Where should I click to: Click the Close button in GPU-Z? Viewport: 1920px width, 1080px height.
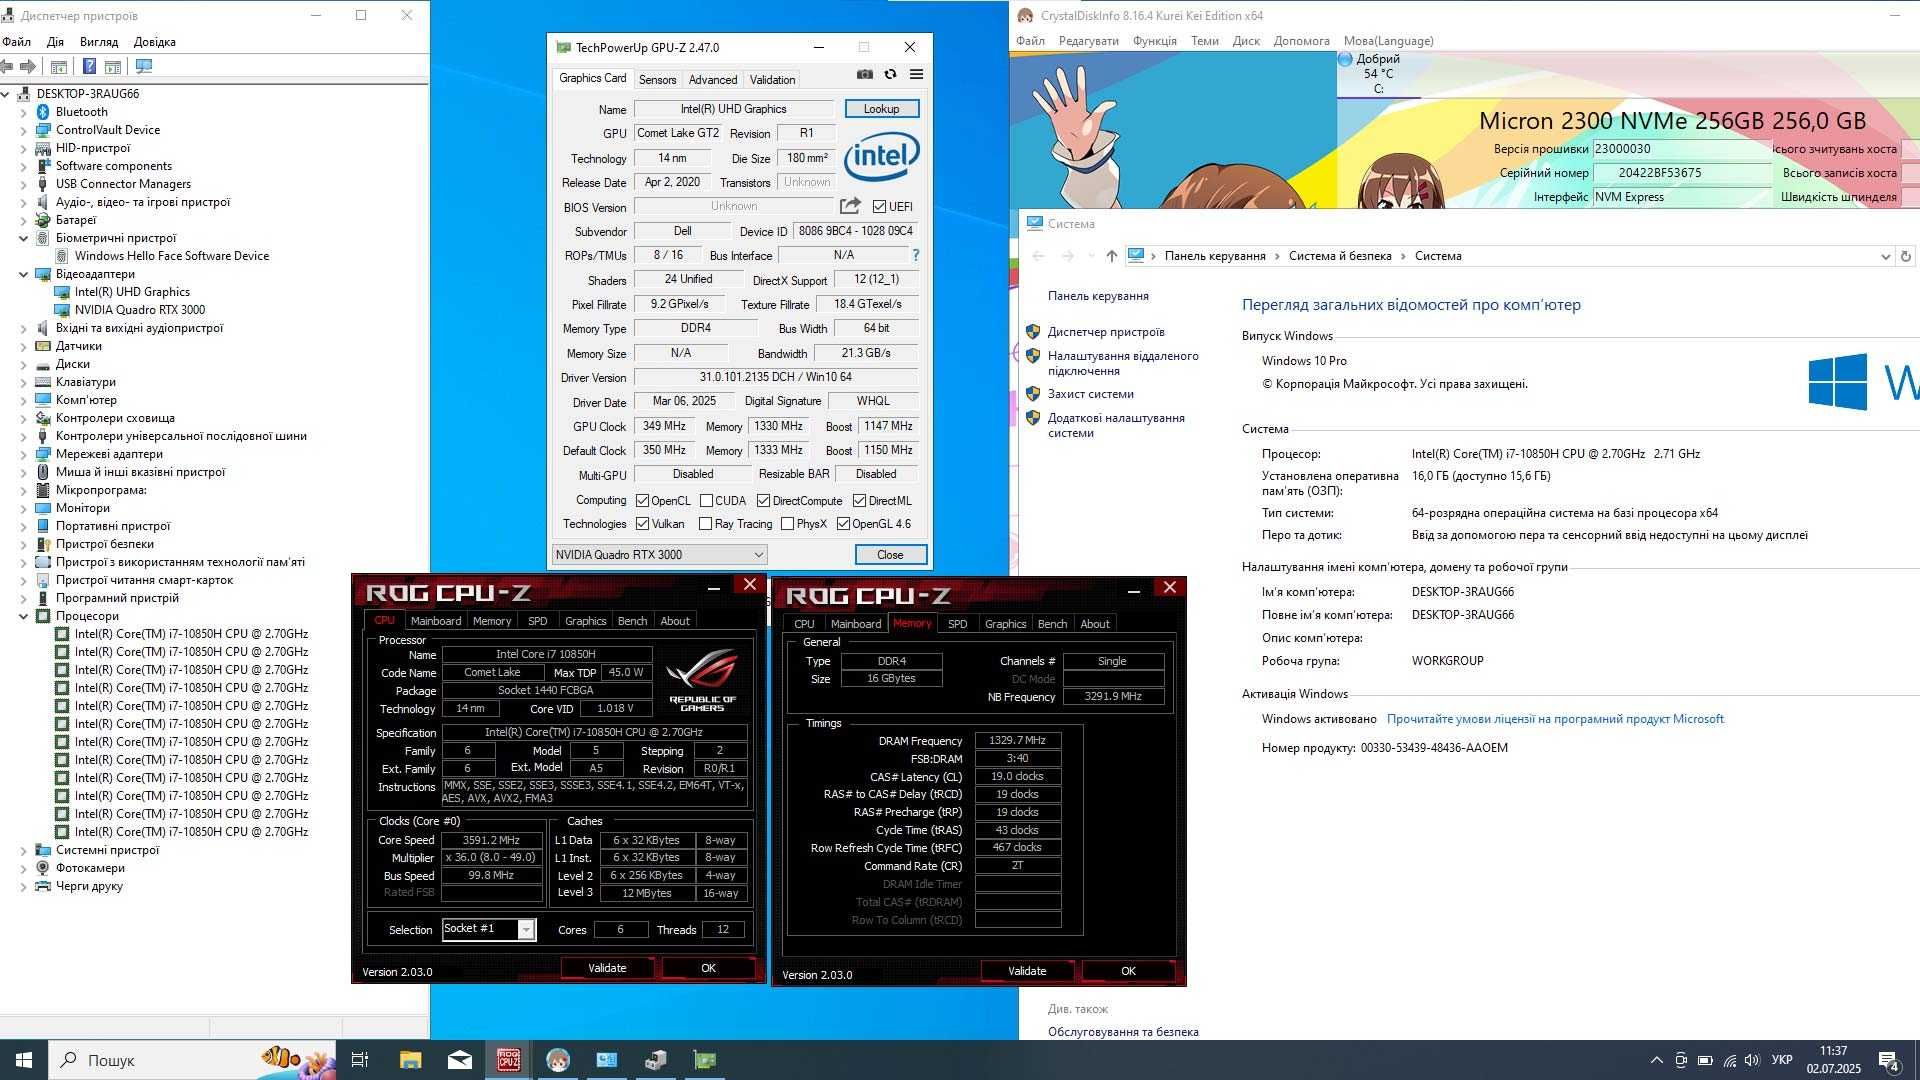[890, 555]
